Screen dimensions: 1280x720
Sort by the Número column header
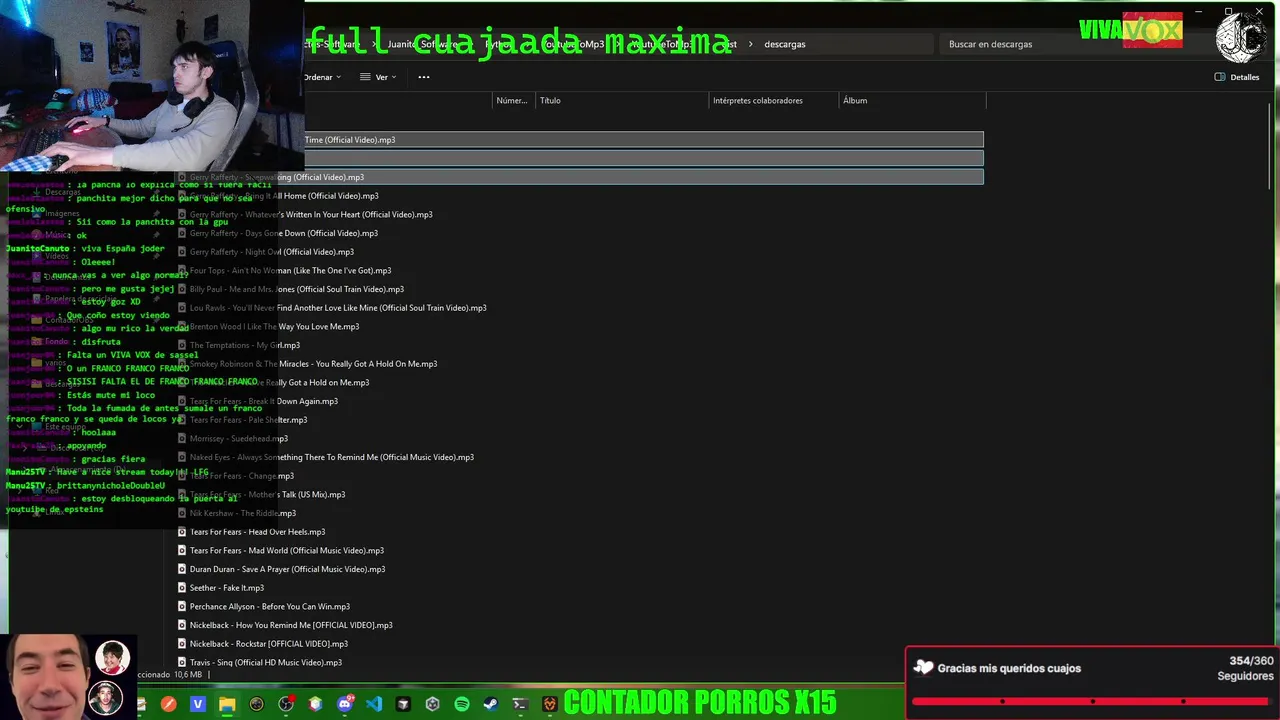point(512,100)
